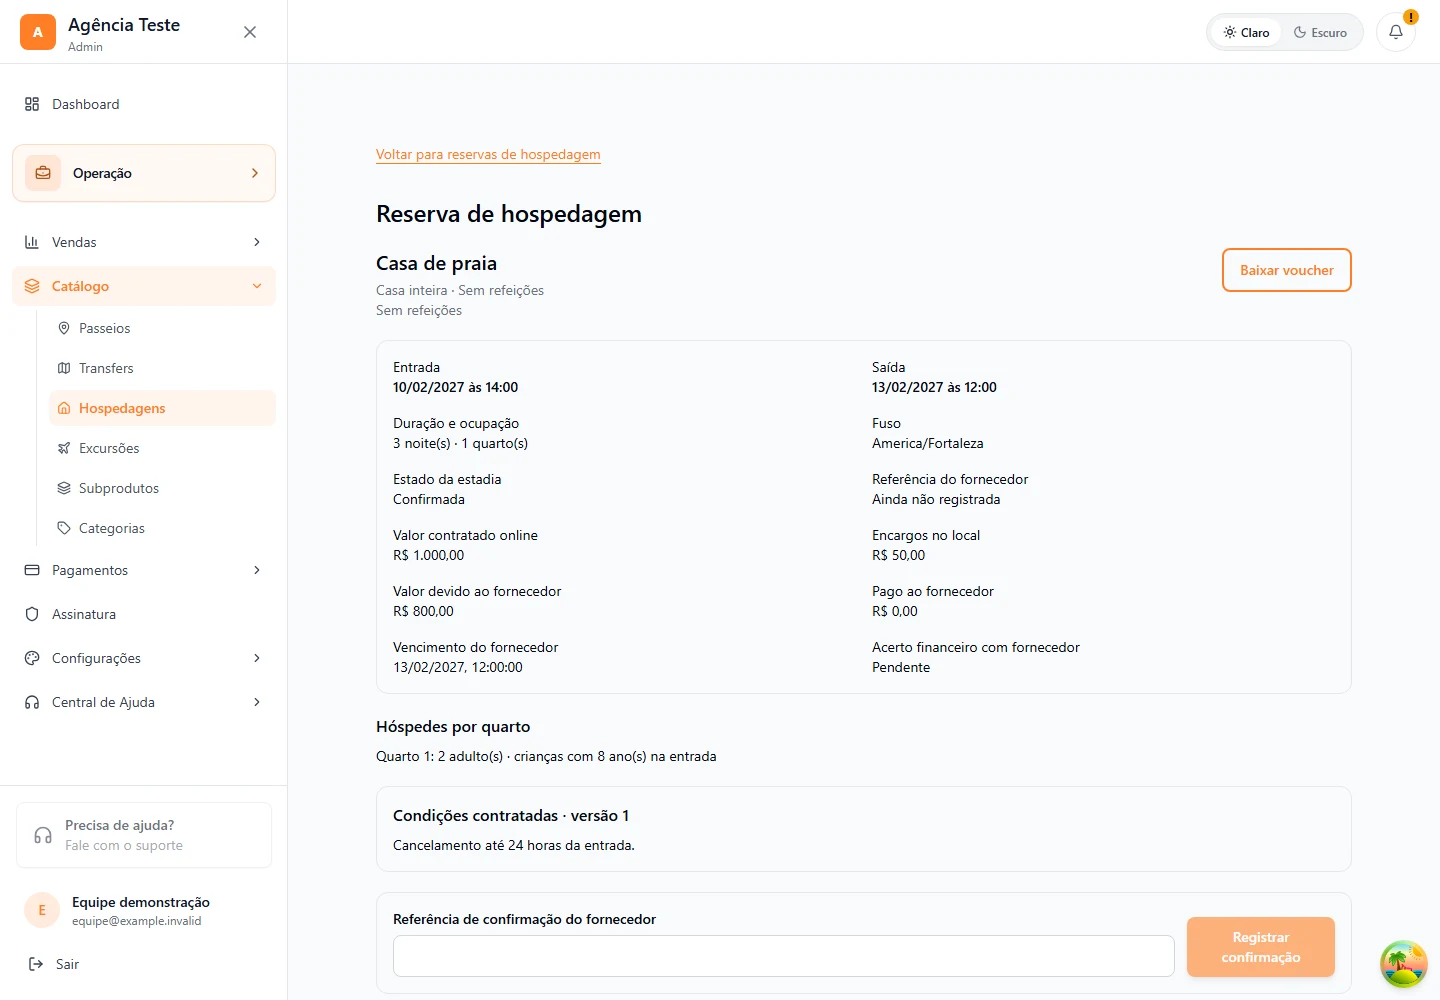Click the Excursões airplane icon
This screenshot has height=1000, width=1440.
64,448
